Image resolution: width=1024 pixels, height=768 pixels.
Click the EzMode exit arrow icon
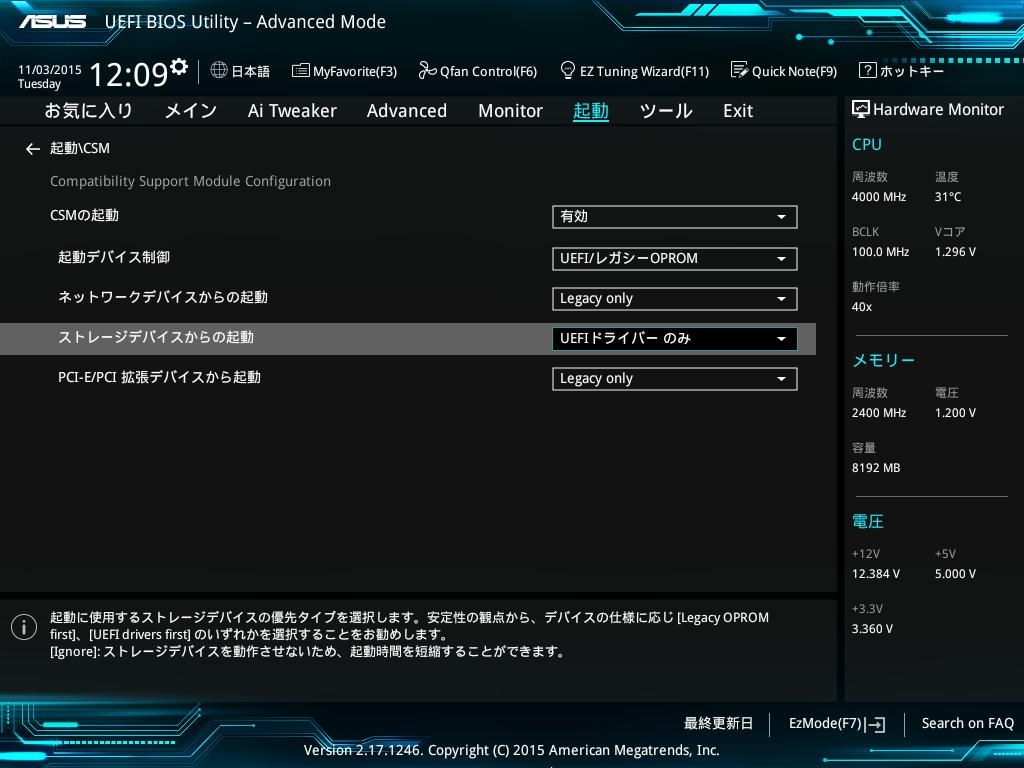point(876,724)
